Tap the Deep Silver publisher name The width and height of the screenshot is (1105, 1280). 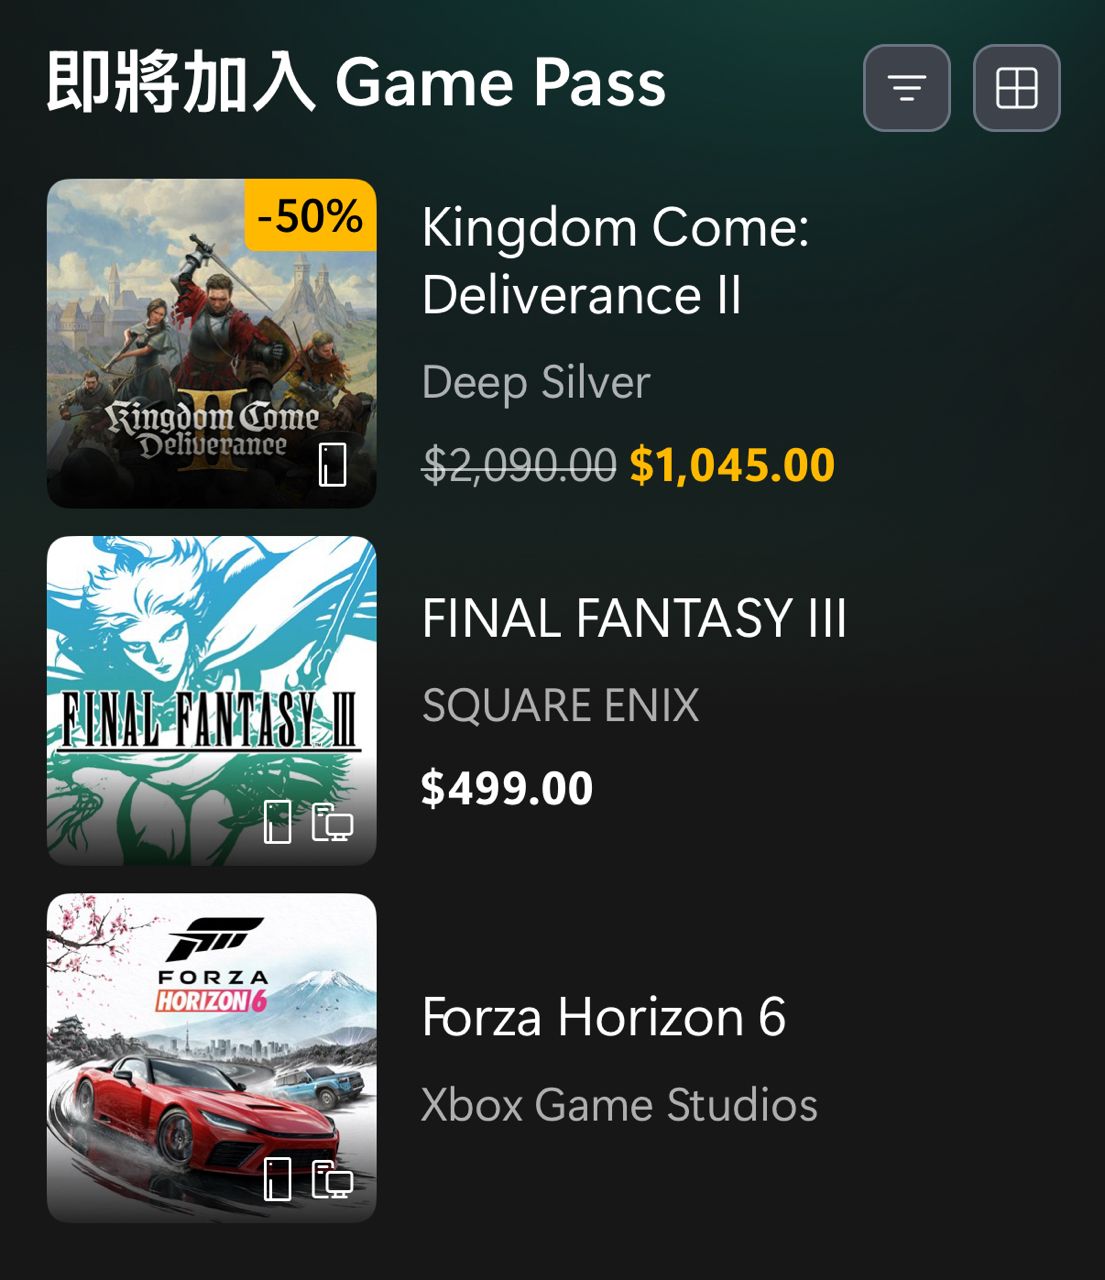[536, 382]
